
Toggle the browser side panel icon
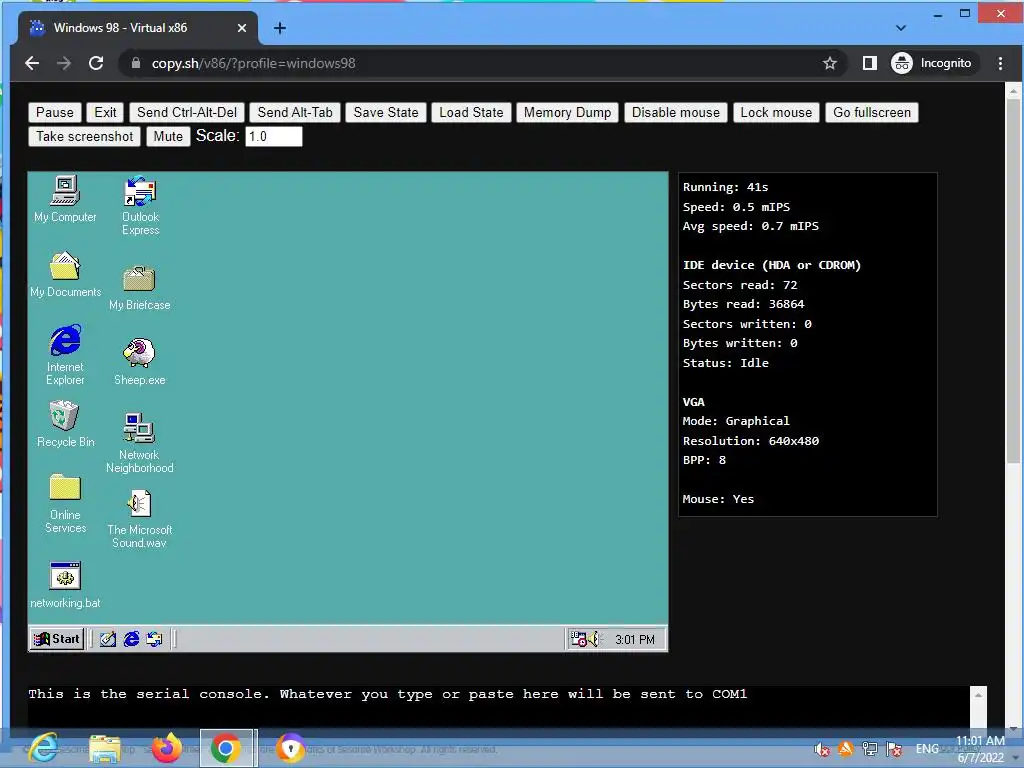[x=869, y=63]
